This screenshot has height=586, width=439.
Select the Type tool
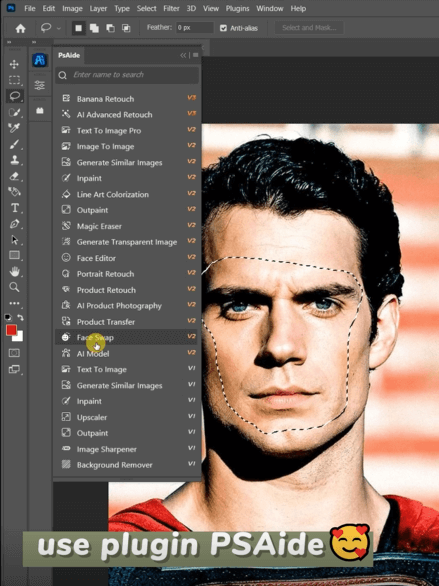14,208
